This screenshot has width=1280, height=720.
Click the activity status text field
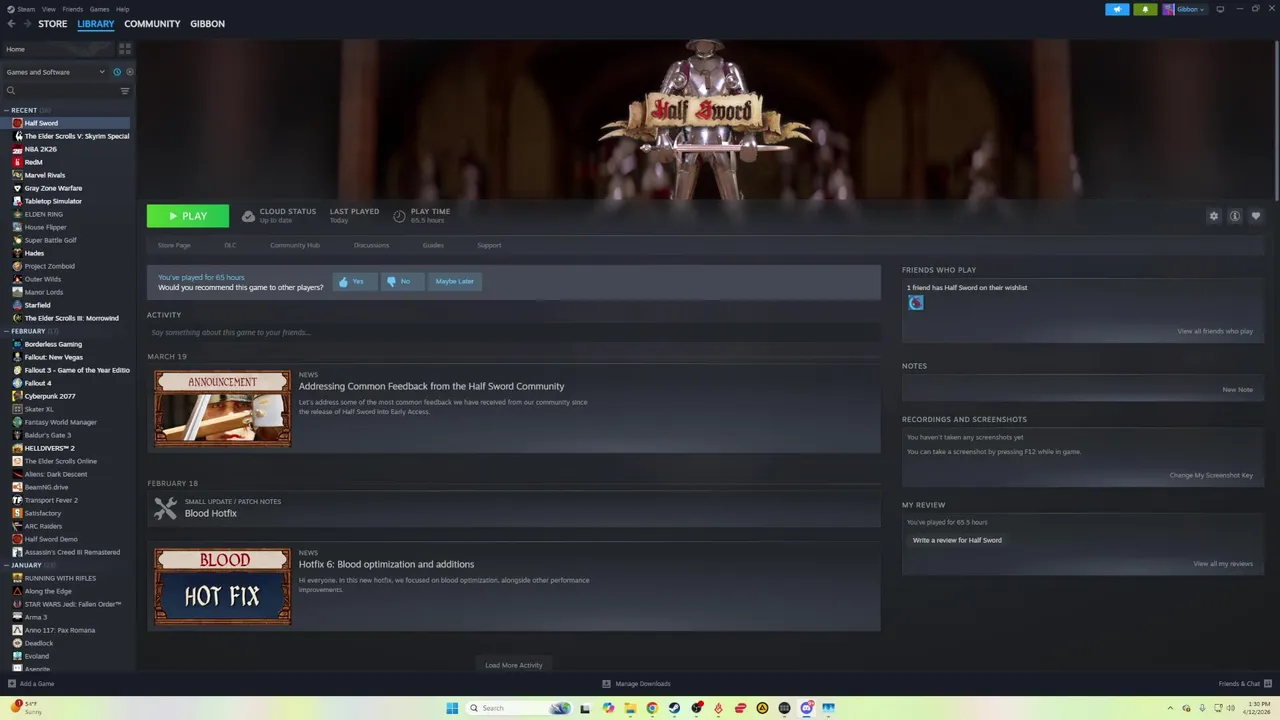coord(514,332)
